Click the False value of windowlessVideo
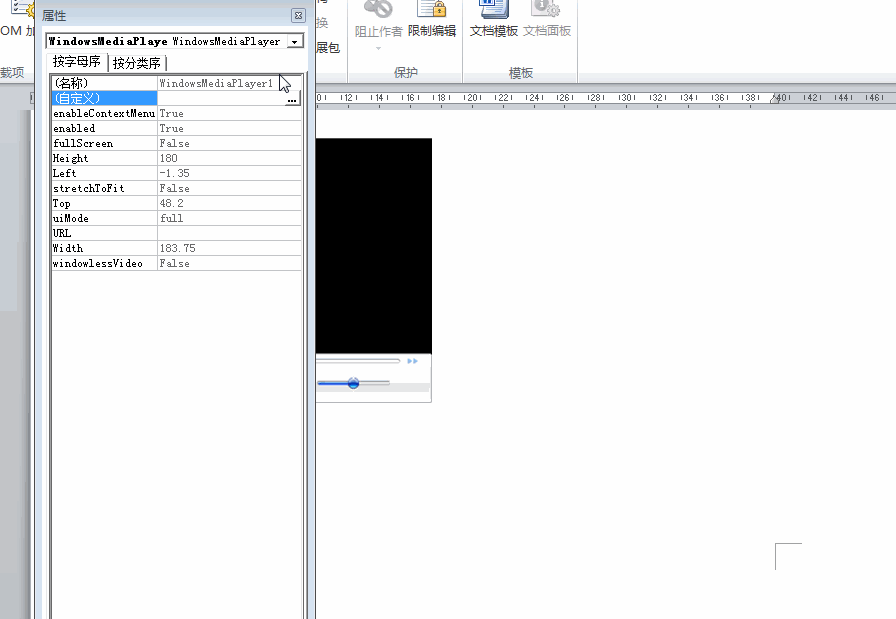The image size is (896, 619). (x=229, y=263)
